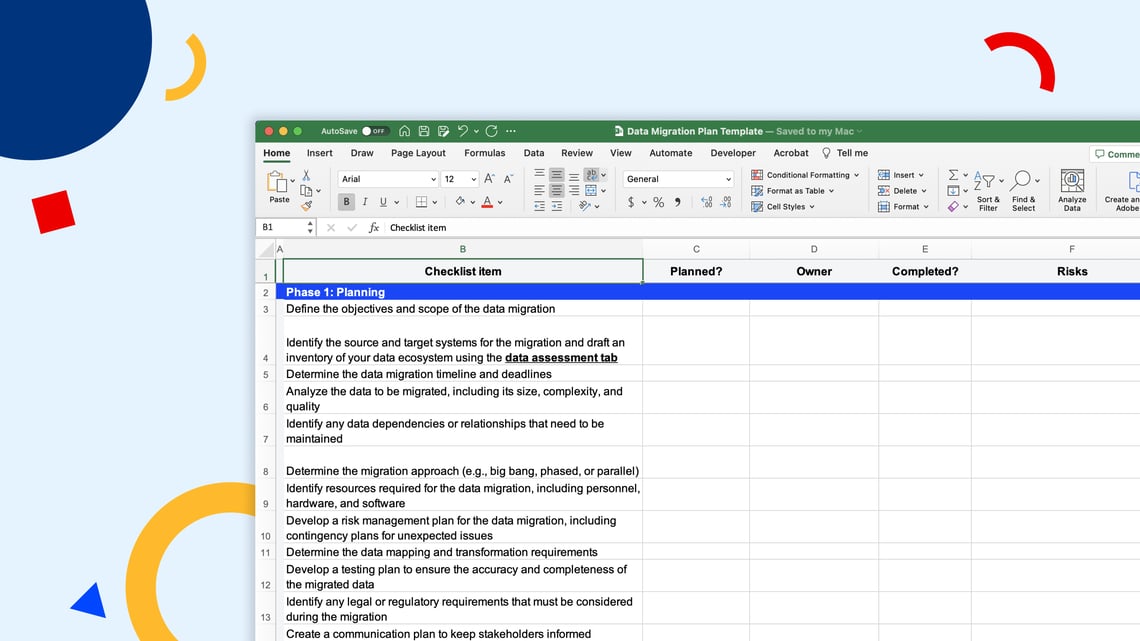Open the Number Format dropdown showing General
Image resolution: width=1140 pixels, height=641 pixels.
pyautogui.click(x=678, y=179)
